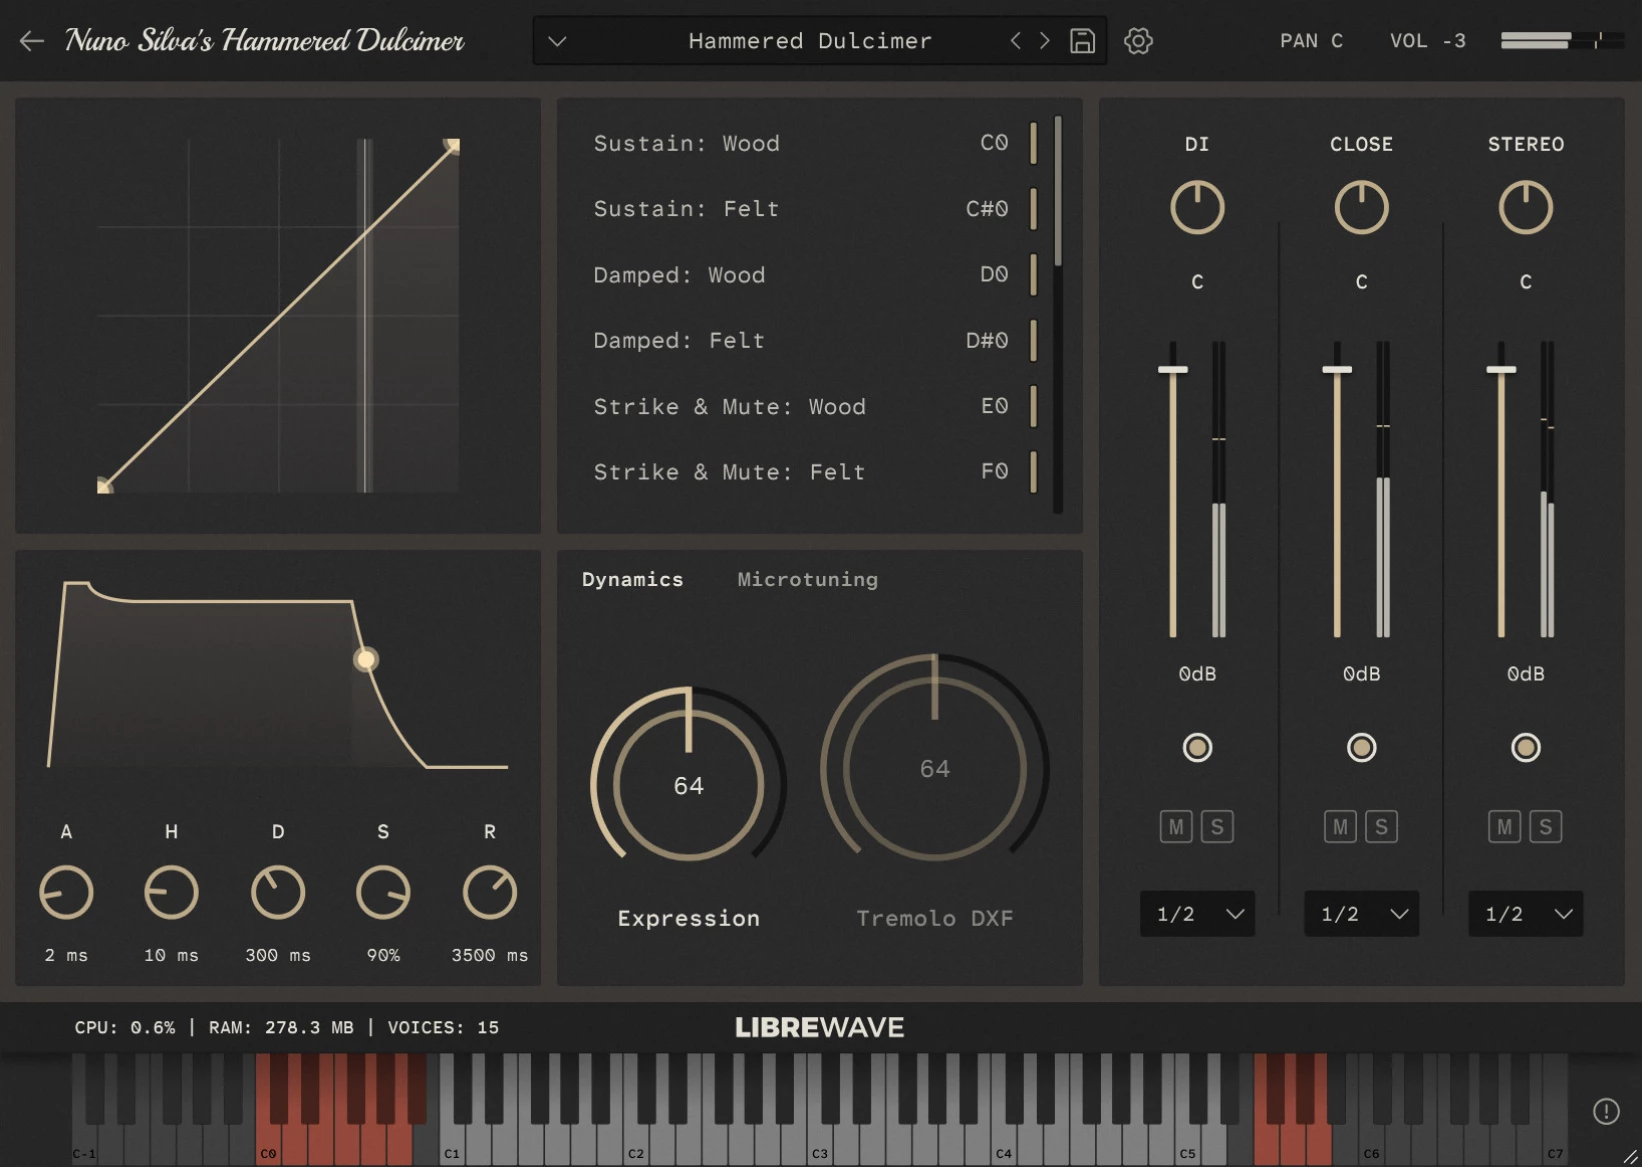Click the Hold knob
The image size is (1642, 1167).
(x=172, y=892)
